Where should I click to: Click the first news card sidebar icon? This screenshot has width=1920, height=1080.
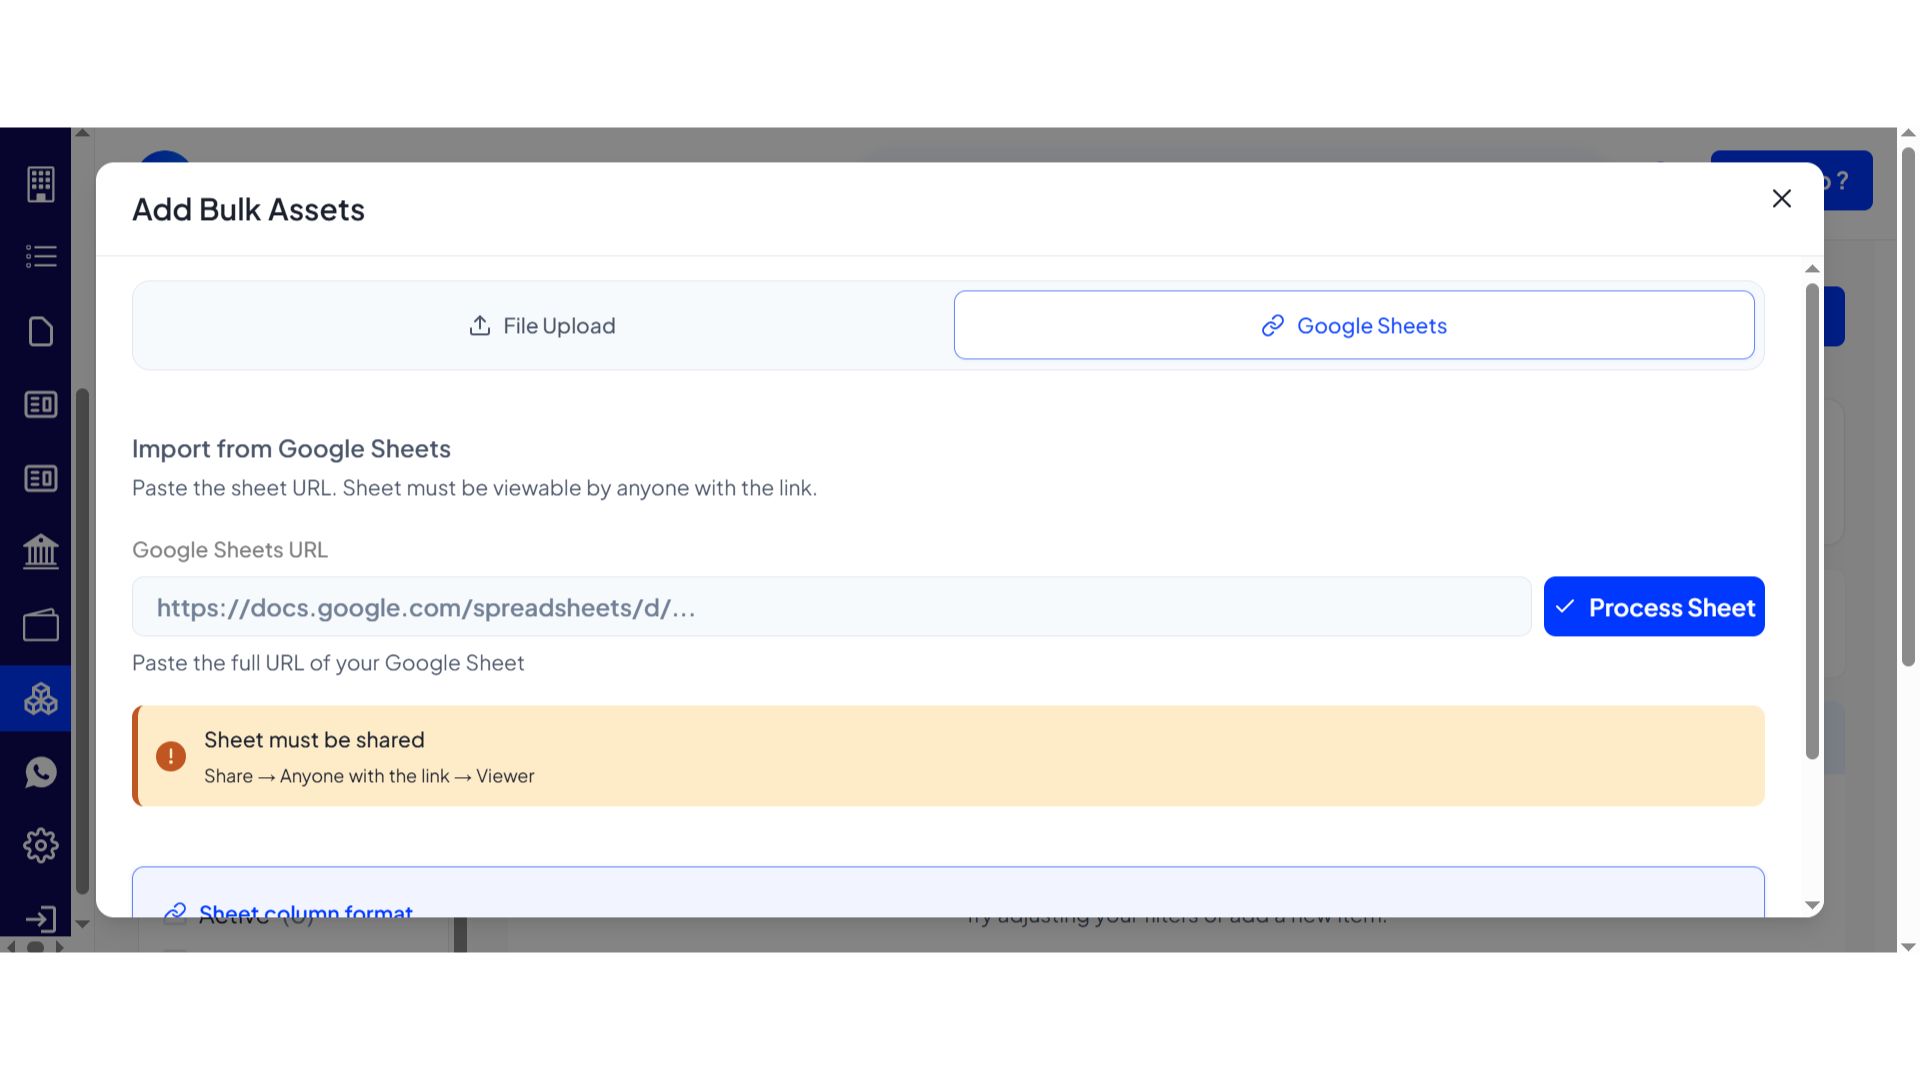[x=40, y=405]
